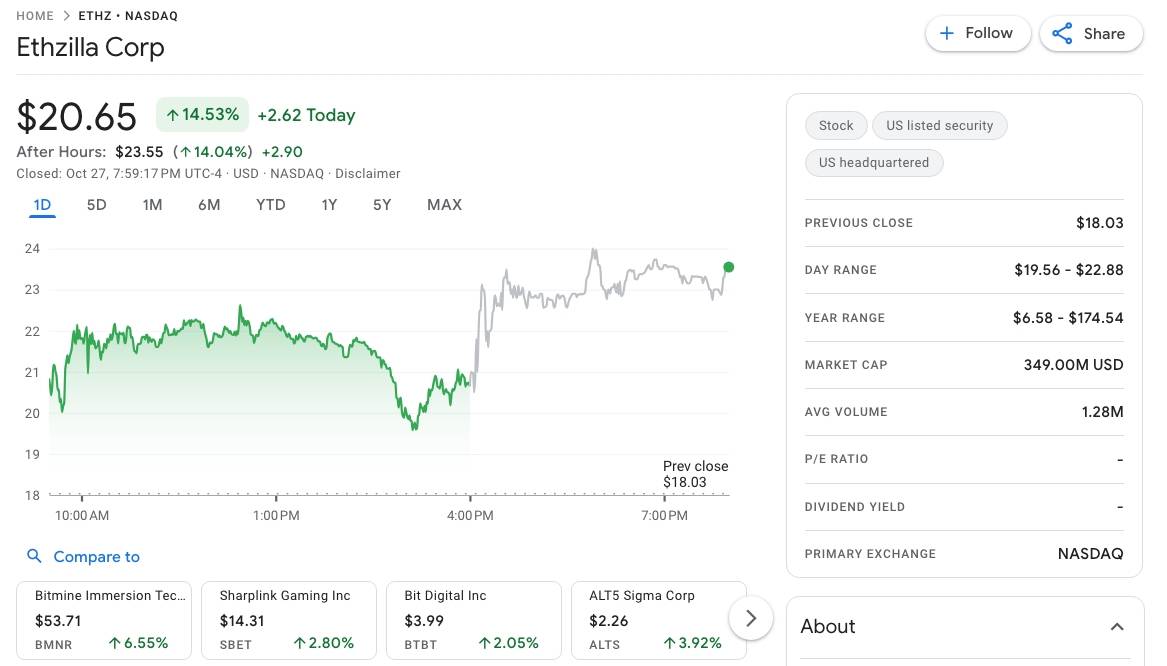
Task: Open the 5Y chart range
Action: click(x=382, y=205)
